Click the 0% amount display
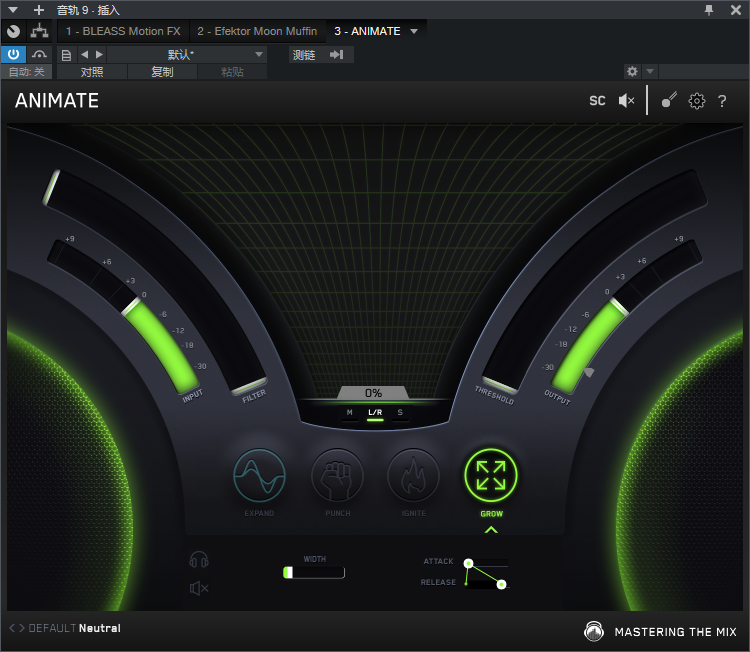 pyautogui.click(x=373, y=393)
